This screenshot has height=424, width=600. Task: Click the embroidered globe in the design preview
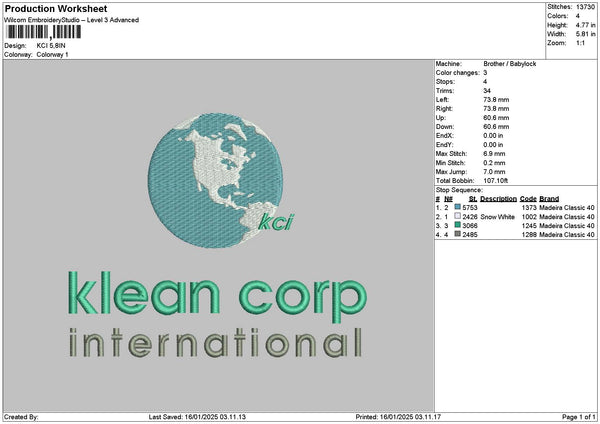(x=215, y=180)
